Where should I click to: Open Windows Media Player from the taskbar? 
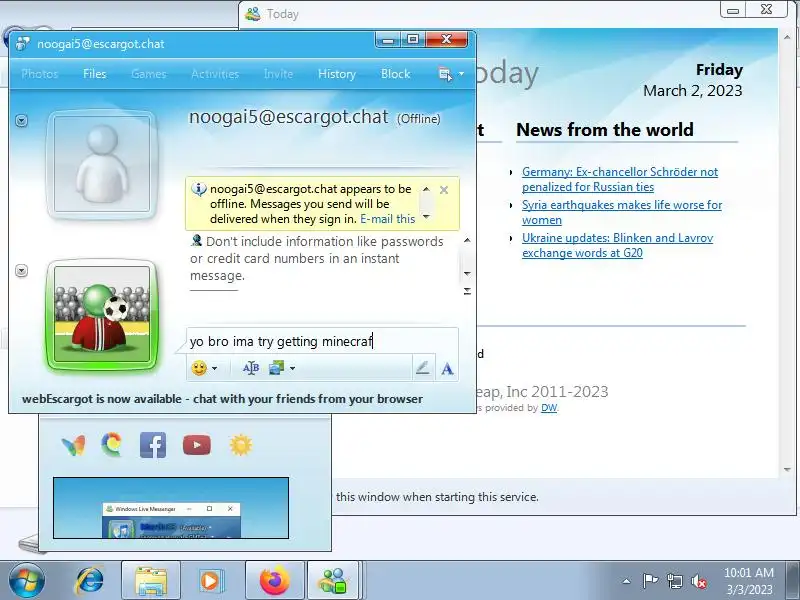(210, 581)
